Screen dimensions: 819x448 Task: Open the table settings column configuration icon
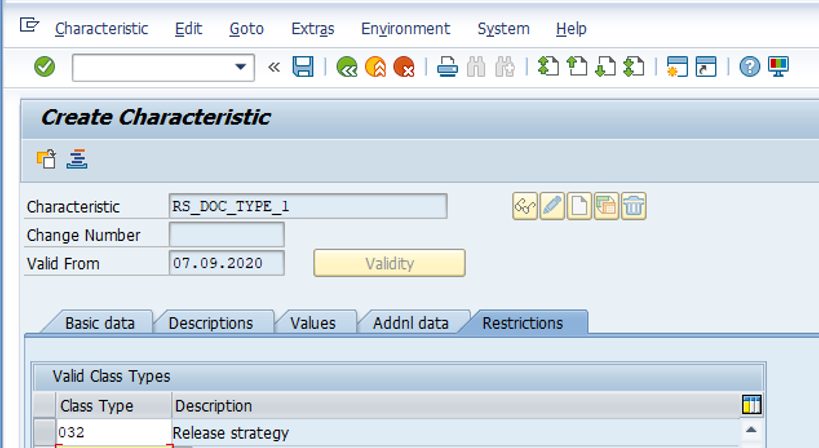pyautogui.click(x=752, y=405)
